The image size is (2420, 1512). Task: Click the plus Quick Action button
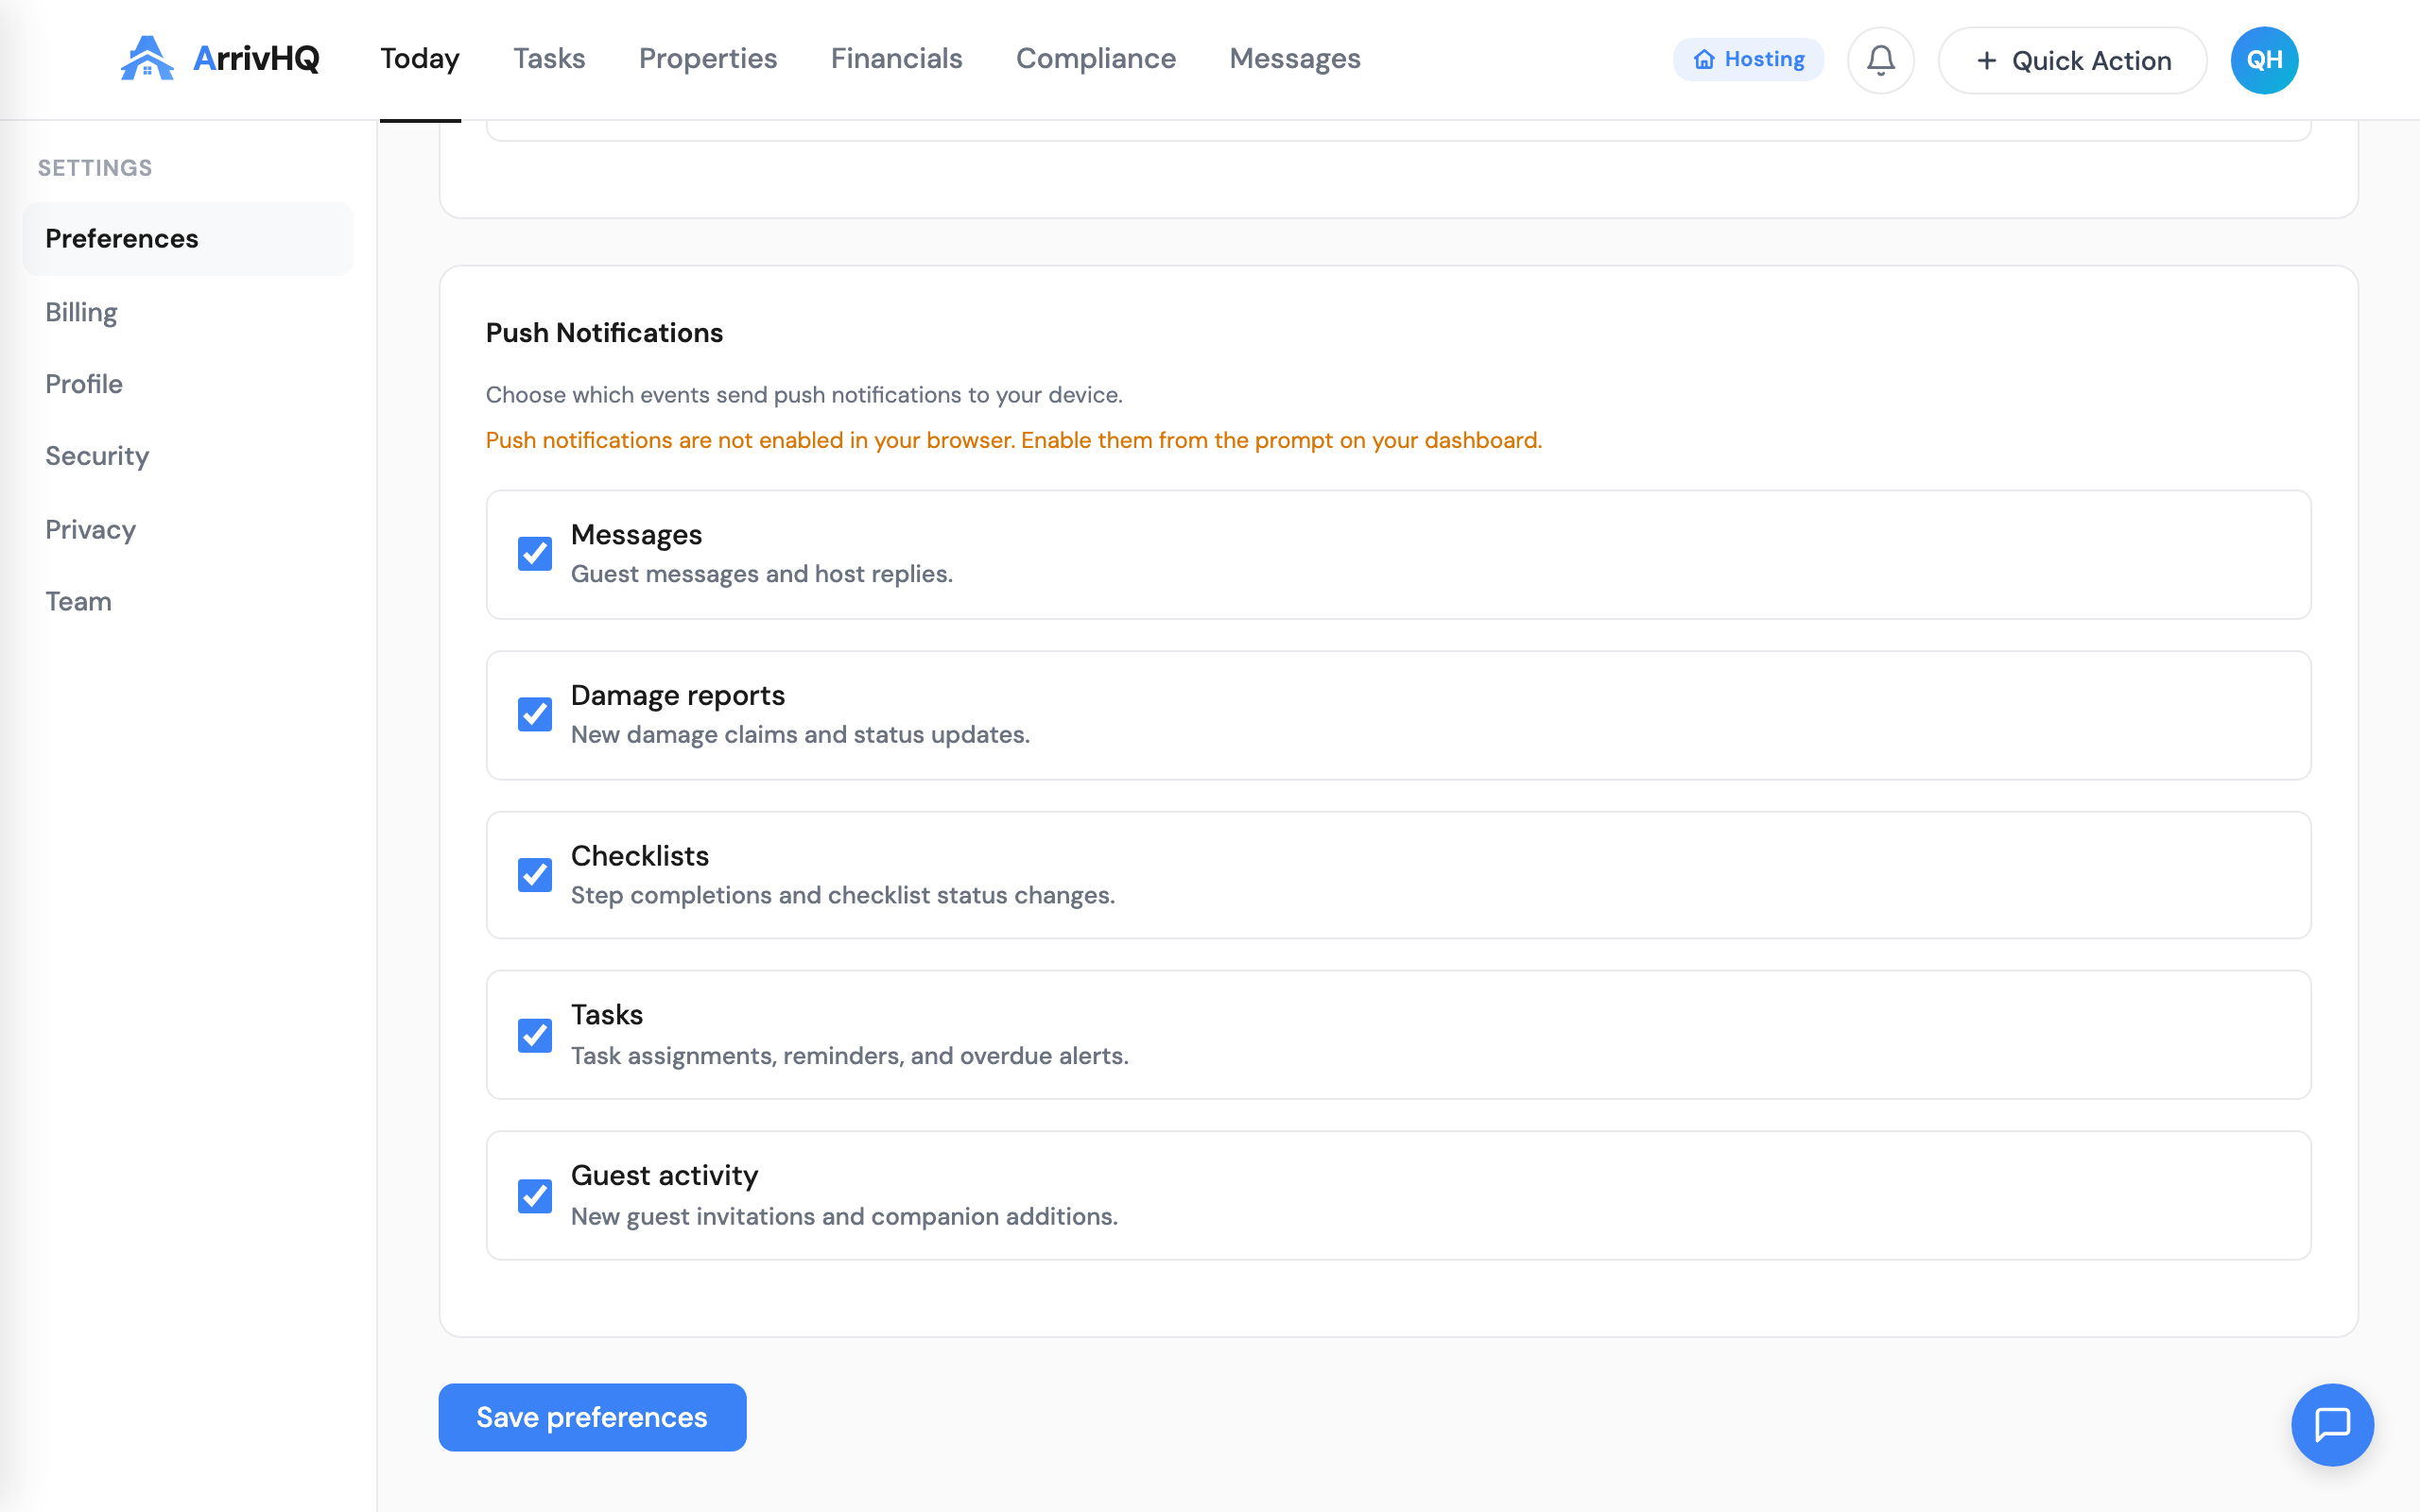point(2072,60)
